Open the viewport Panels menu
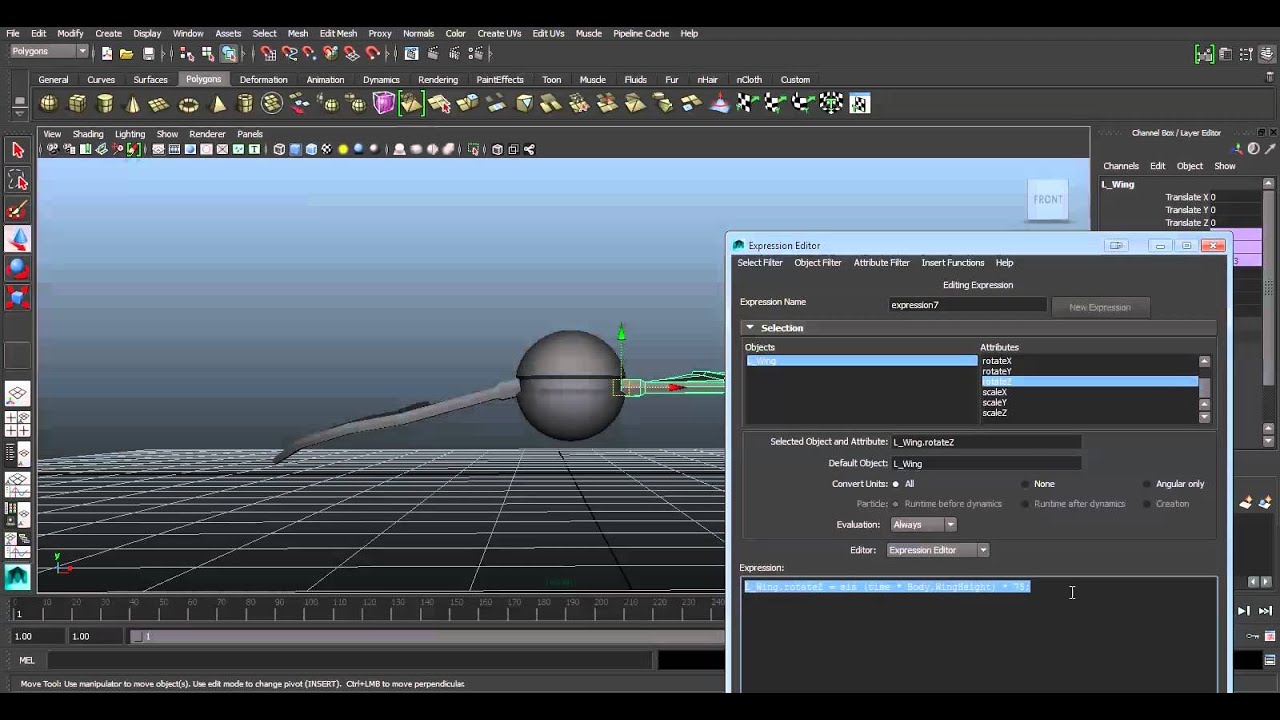Image resolution: width=1280 pixels, height=720 pixels. (250, 134)
